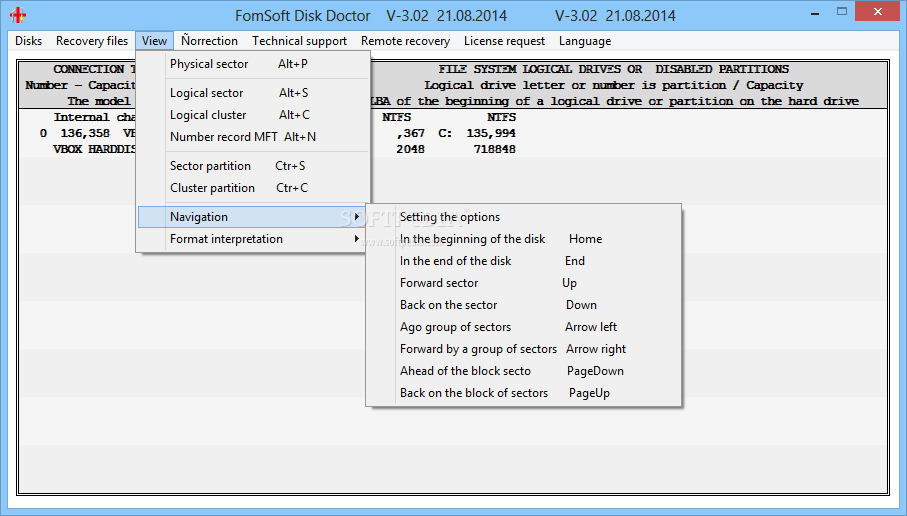Screen dimensions: 907x516
Task: Open the Technical support menu
Action: click(300, 41)
